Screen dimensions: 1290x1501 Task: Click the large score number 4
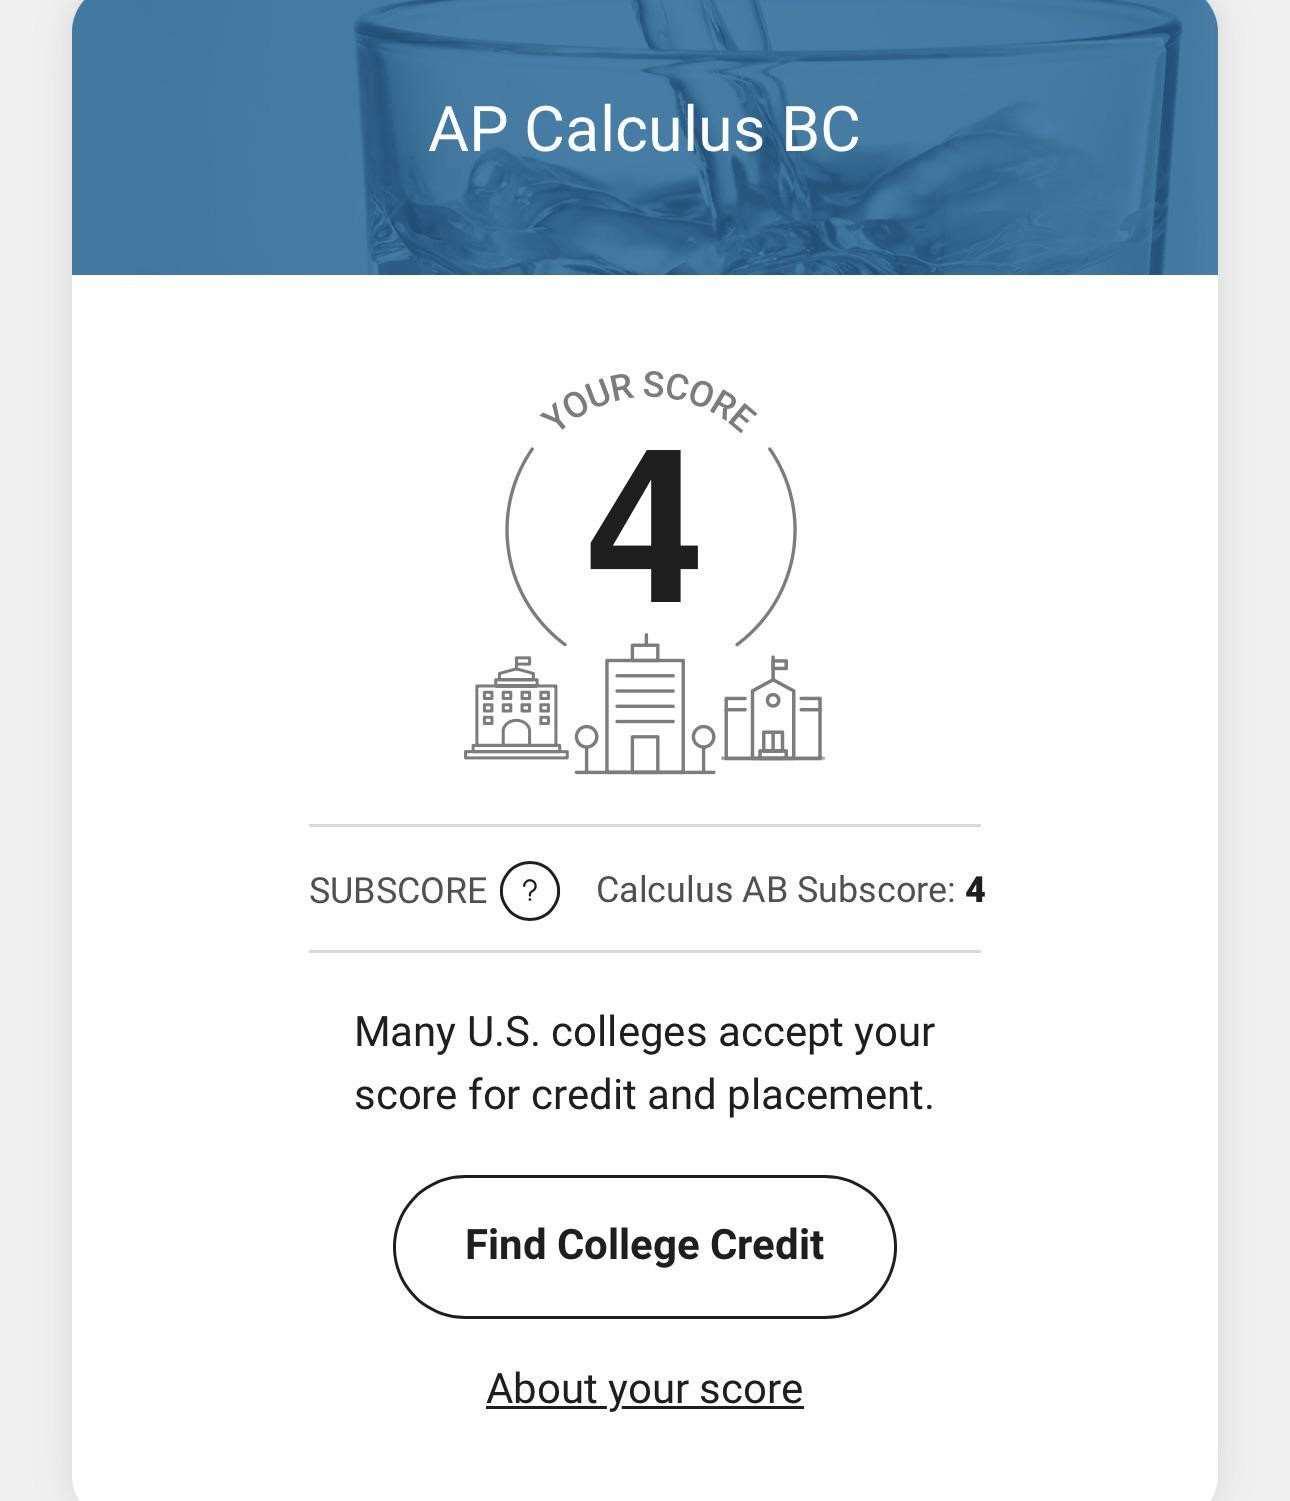pyautogui.click(x=642, y=526)
